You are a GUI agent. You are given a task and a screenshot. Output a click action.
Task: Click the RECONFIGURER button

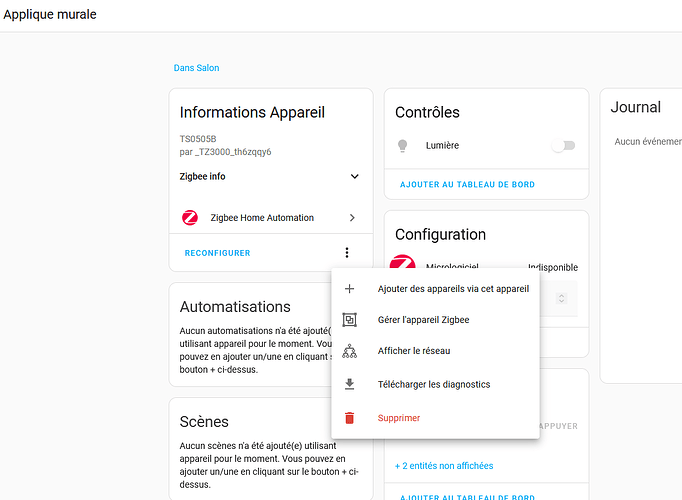217,253
